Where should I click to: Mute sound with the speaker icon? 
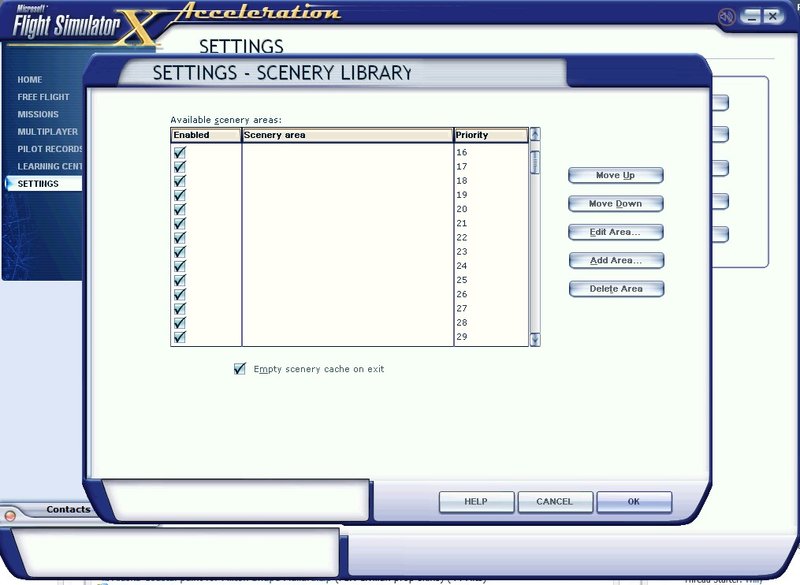point(727,17)
